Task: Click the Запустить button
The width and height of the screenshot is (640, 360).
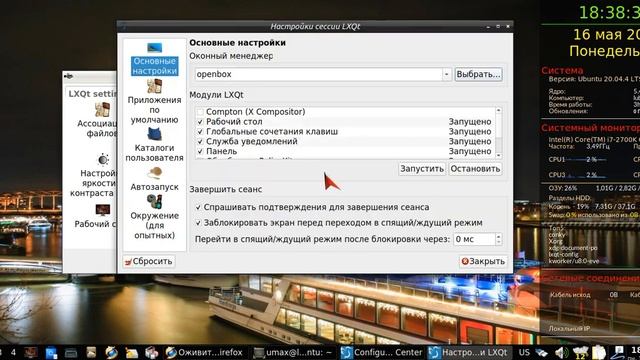Action: pyautogui.click(x=422, y=169)
